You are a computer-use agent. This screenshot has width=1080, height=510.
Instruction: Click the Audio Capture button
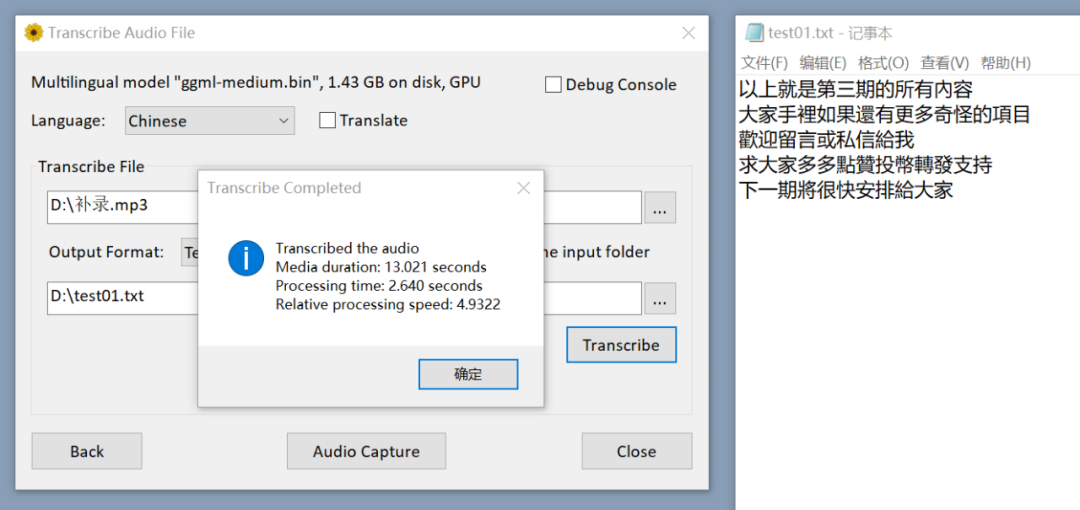click(x=366, y=451)
